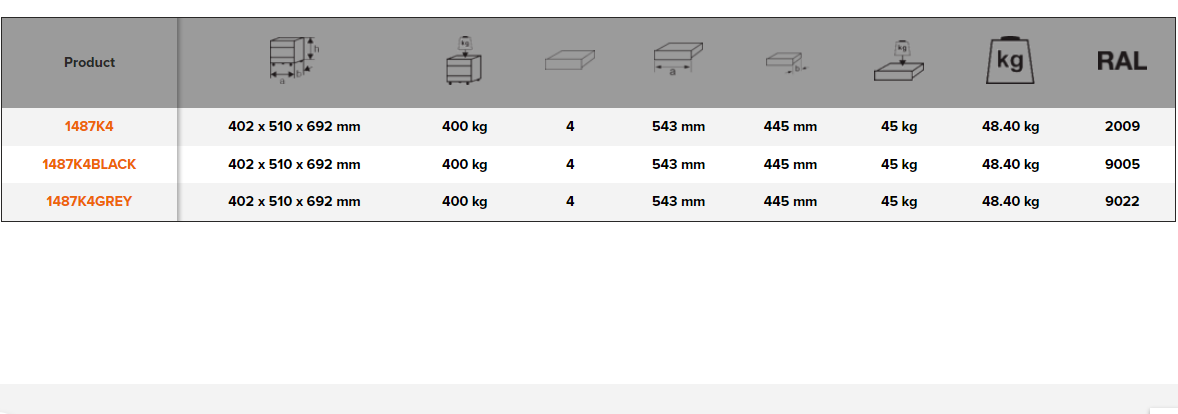Screen dimensions: 1178x414
Task: Click 543 mm value in 1487K4 row
Action: 678,127
